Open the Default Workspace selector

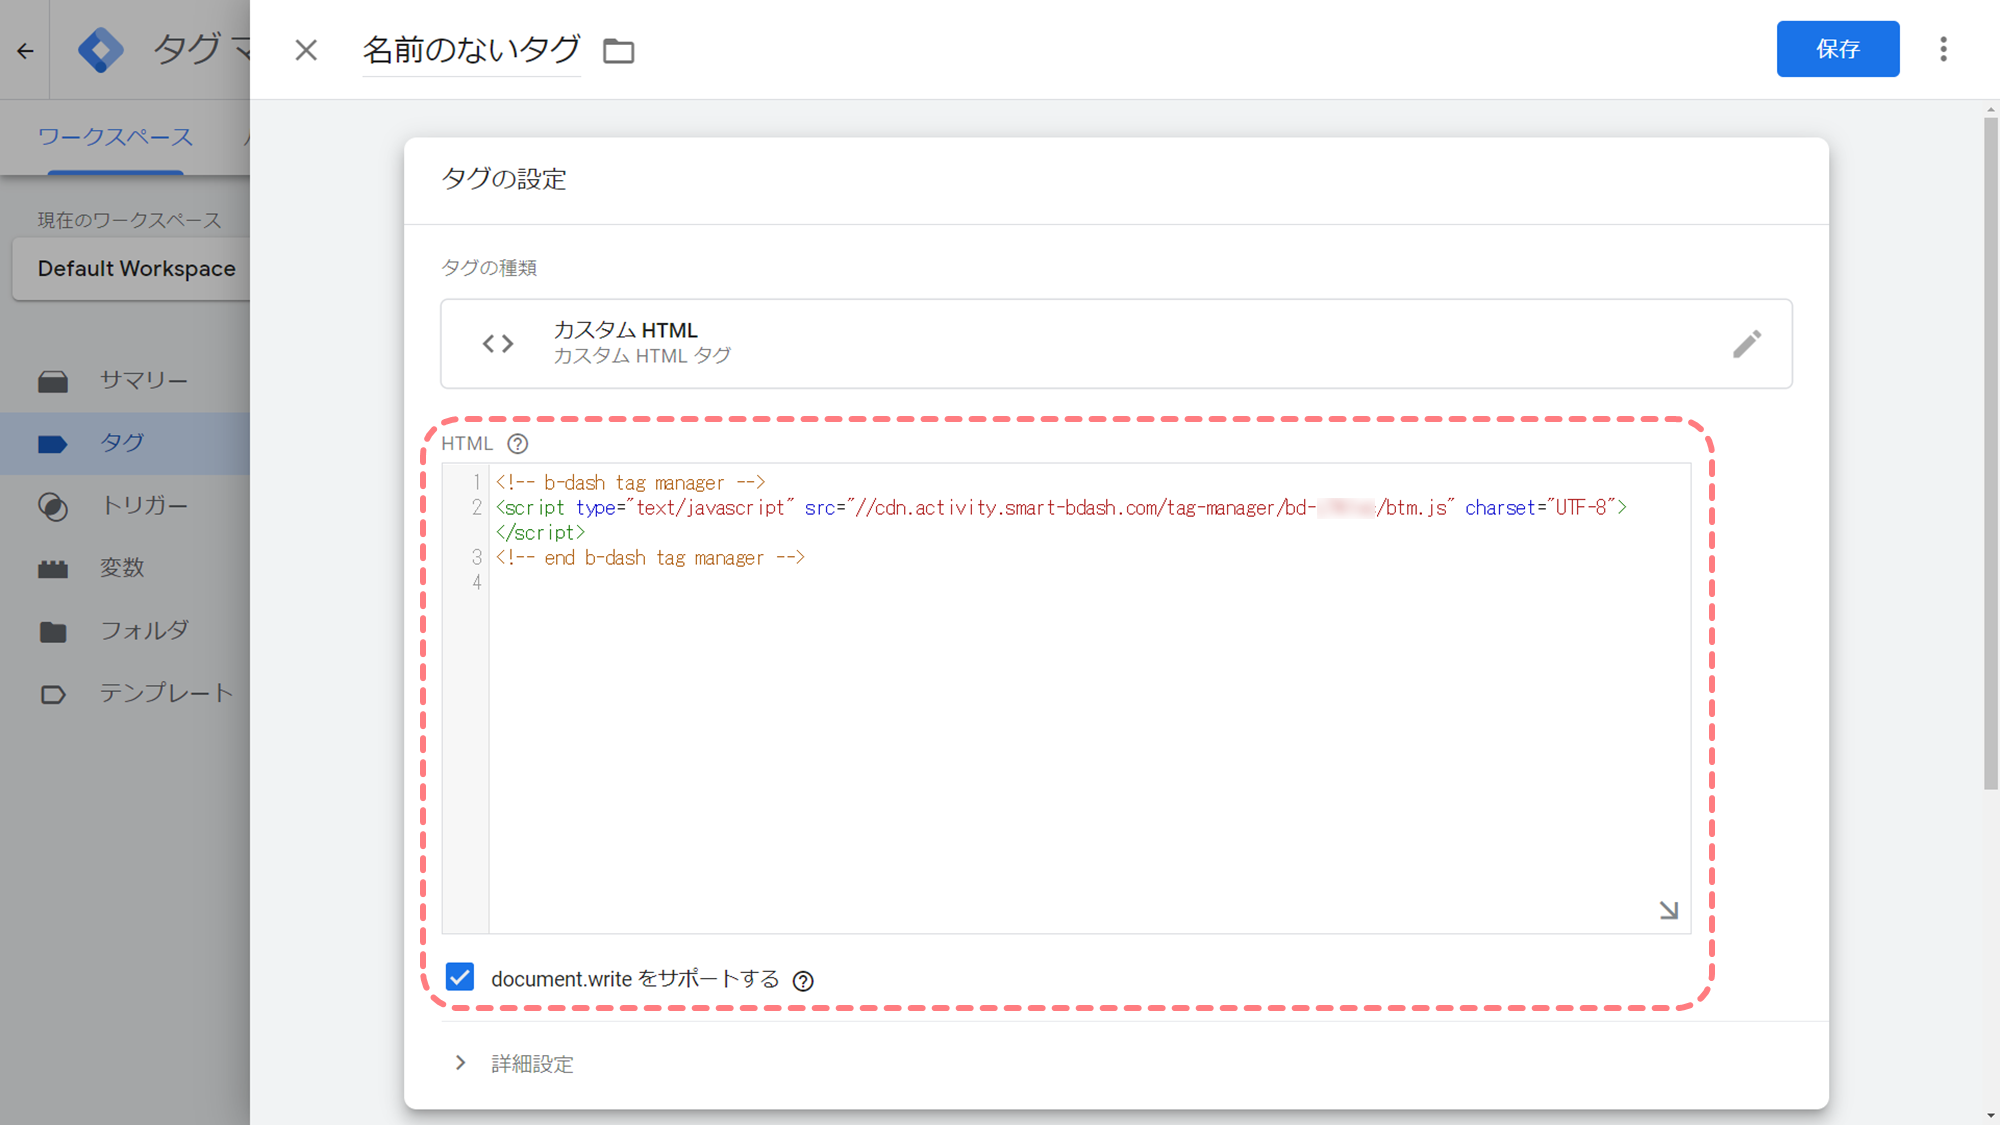point(131,268)
